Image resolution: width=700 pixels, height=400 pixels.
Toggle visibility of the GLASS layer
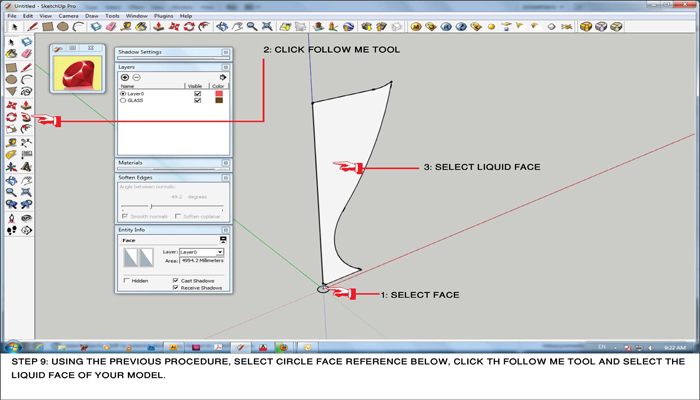pos(197,101)
